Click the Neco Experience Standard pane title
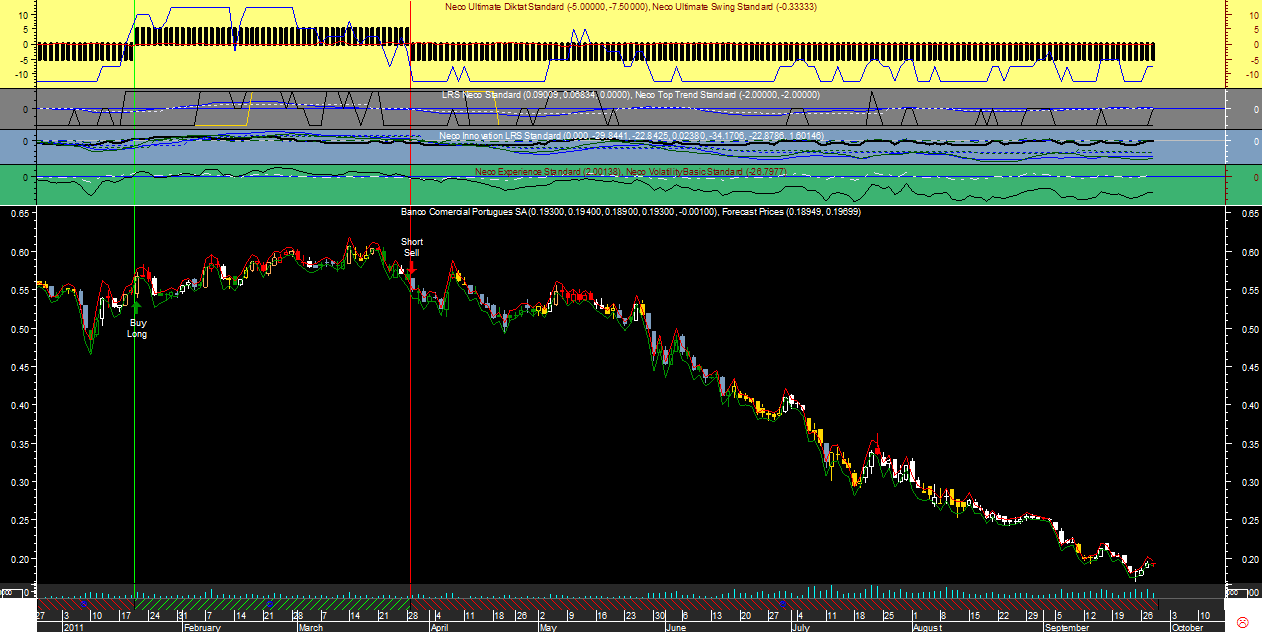 coord(631,172)
